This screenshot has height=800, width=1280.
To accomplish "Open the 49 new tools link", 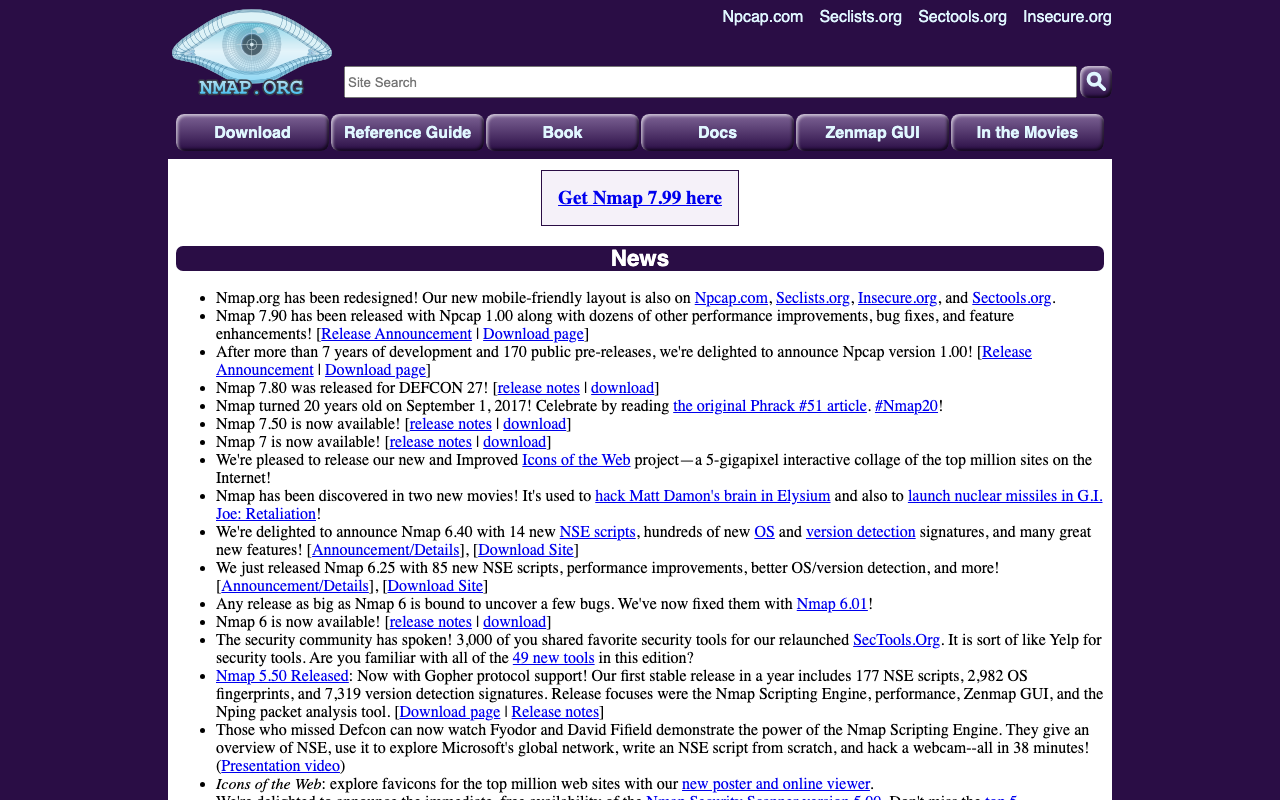I will click(x=554, y=658).
